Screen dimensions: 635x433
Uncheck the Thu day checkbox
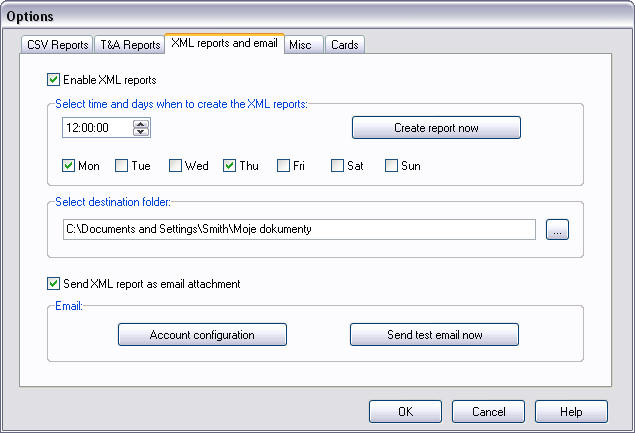[230, 166]
